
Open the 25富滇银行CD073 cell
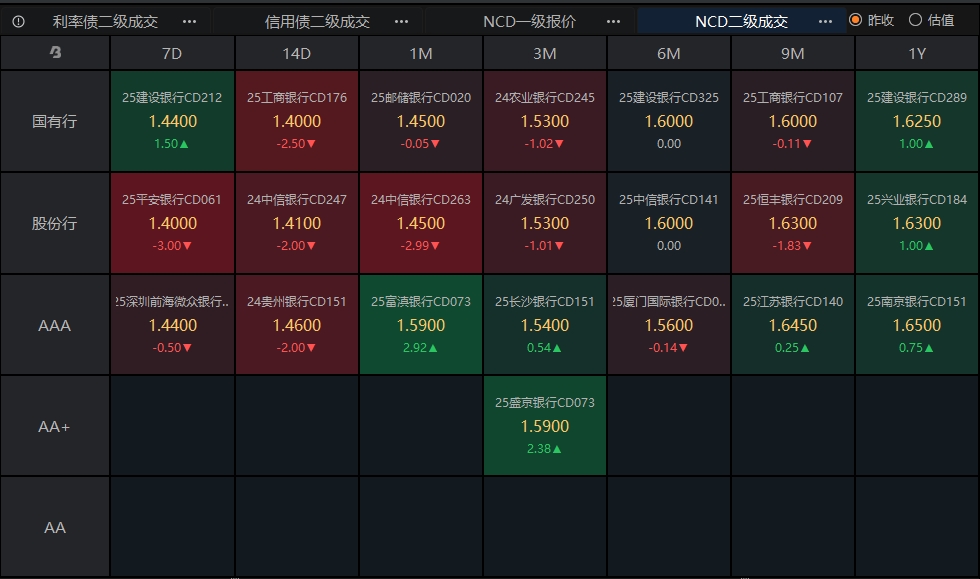click(x=421, y=325)
